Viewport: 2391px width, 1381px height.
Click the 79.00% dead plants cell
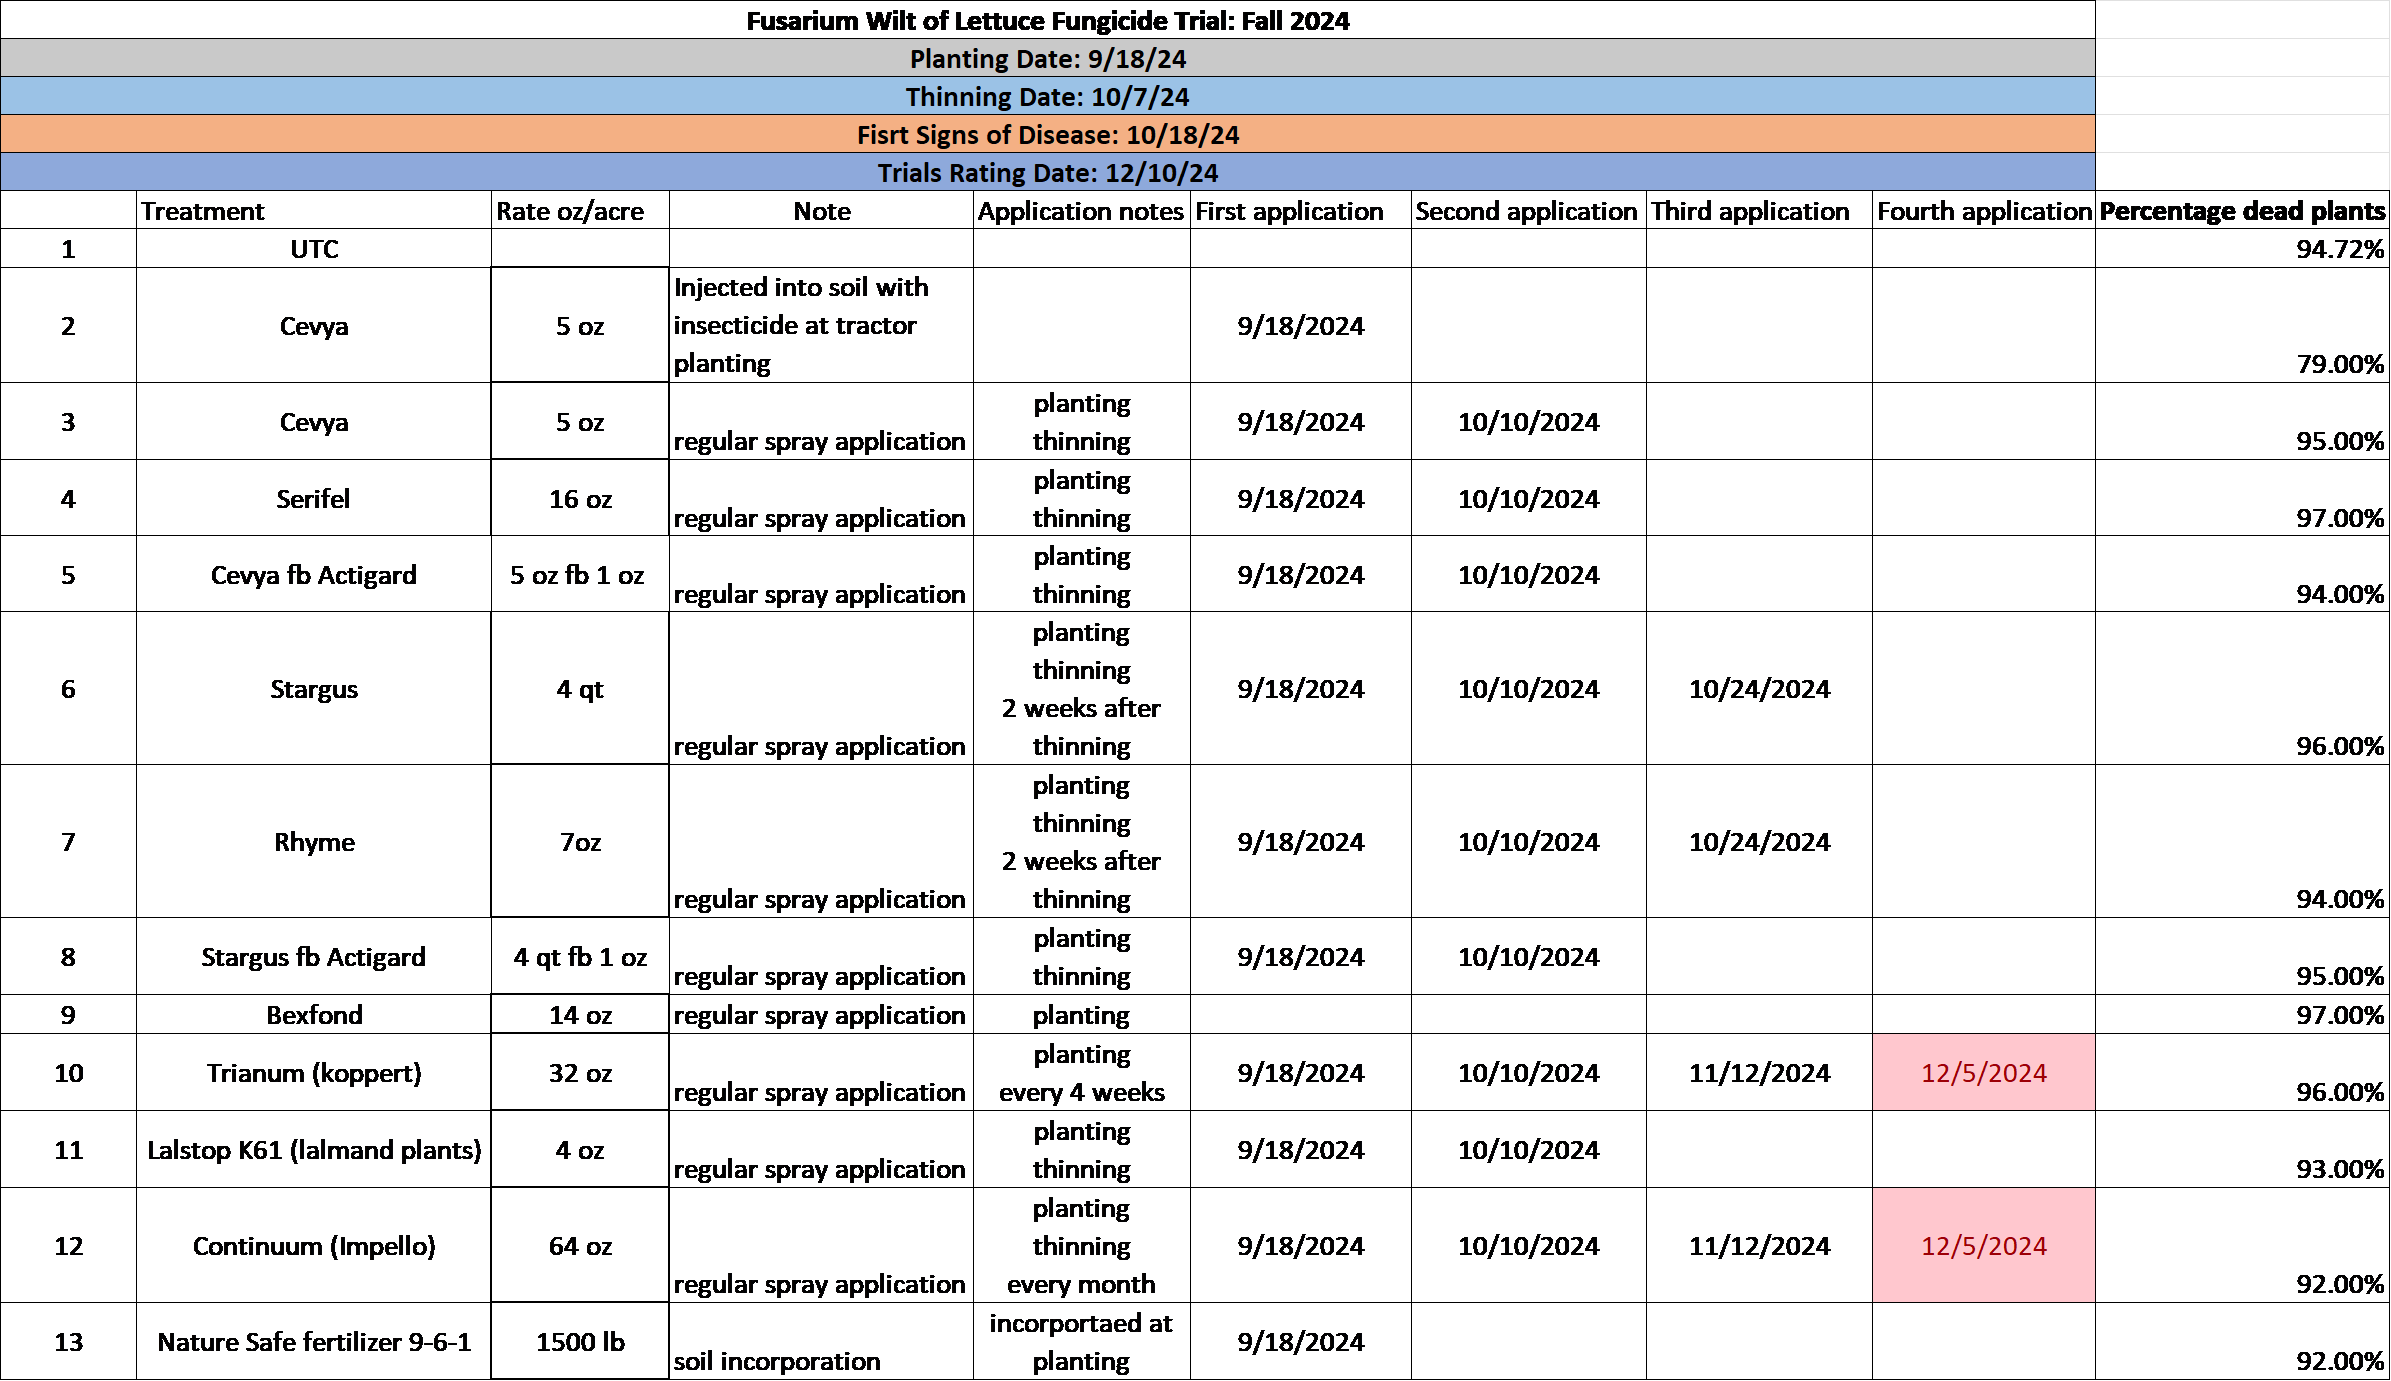[2242, 325]
